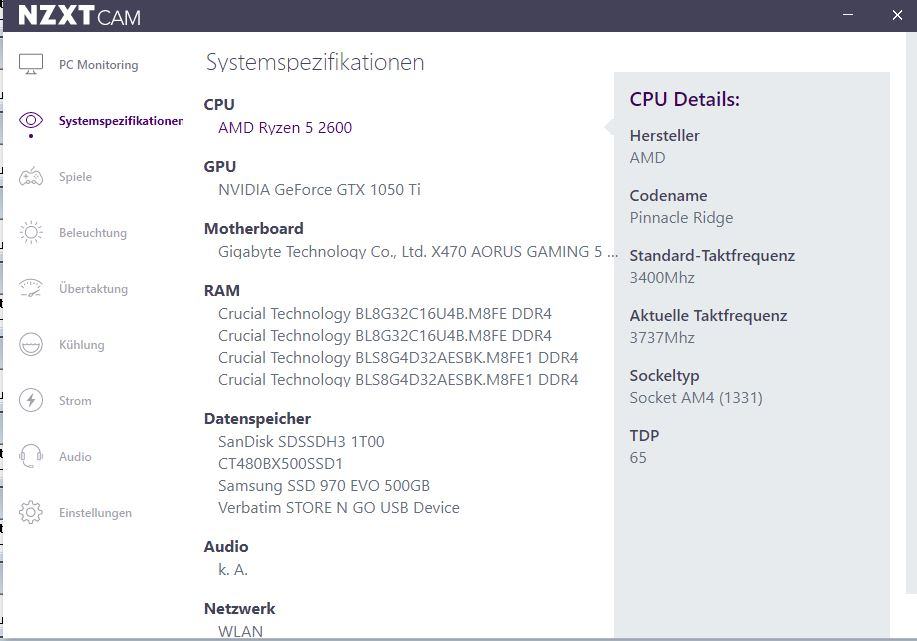The image size is (917, 641).
Task: Click the 3737Mhz current clock value
Action: [662, 338]
